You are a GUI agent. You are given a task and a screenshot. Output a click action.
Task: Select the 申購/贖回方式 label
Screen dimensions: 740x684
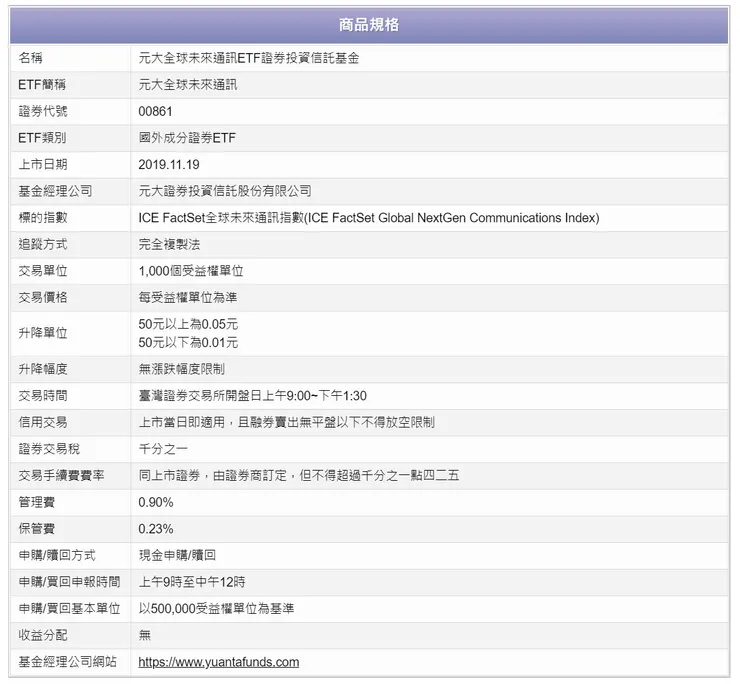(57, 555)
